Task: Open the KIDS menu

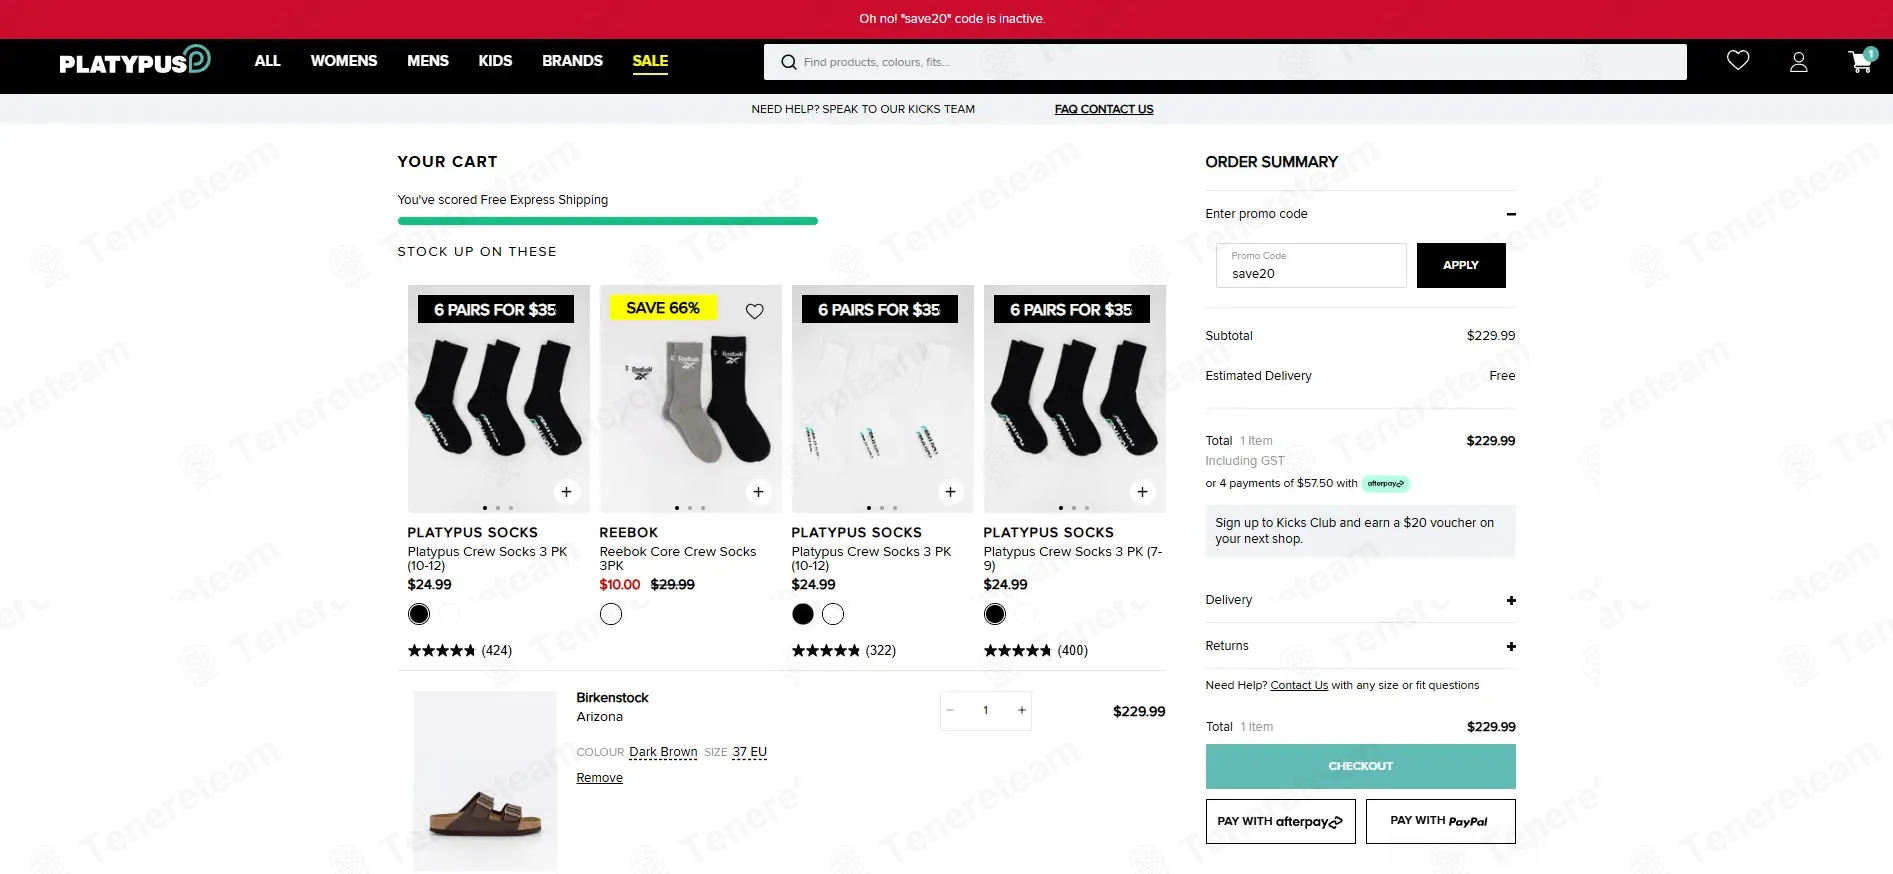Action: tap(495, 61)
